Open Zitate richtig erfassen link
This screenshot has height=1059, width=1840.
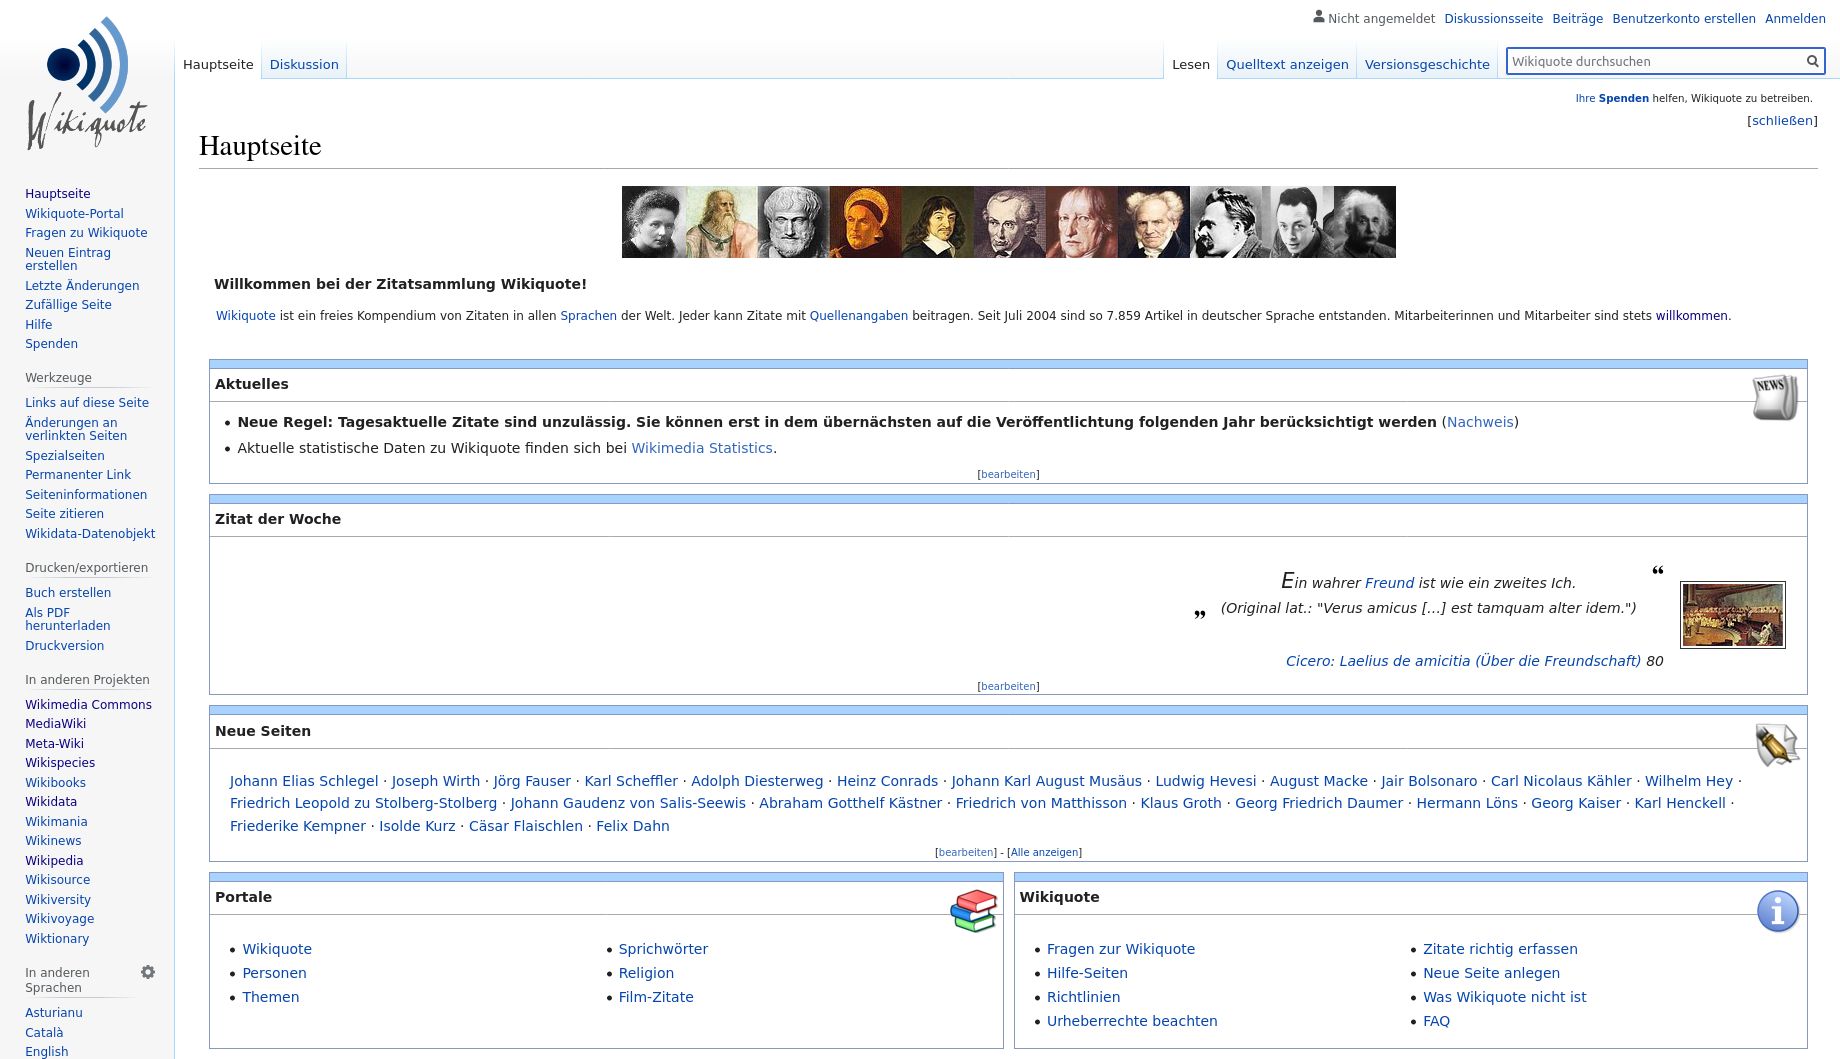click(x=1500, y=949)
